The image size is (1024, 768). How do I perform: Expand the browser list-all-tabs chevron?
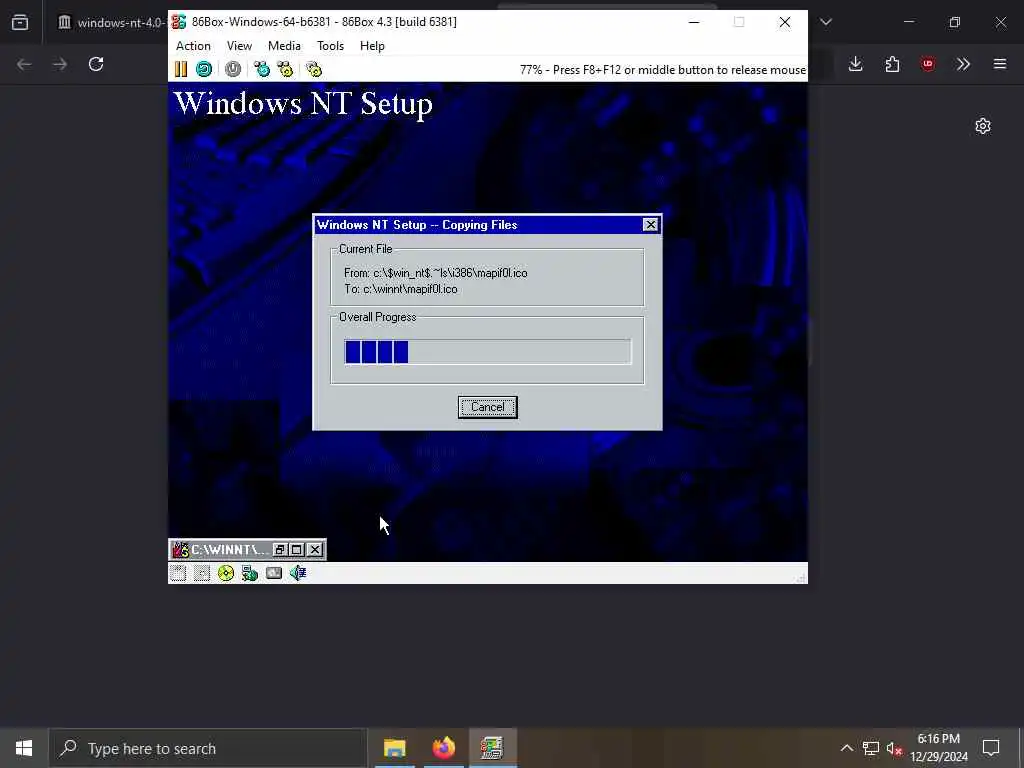(x=826, y=22)
